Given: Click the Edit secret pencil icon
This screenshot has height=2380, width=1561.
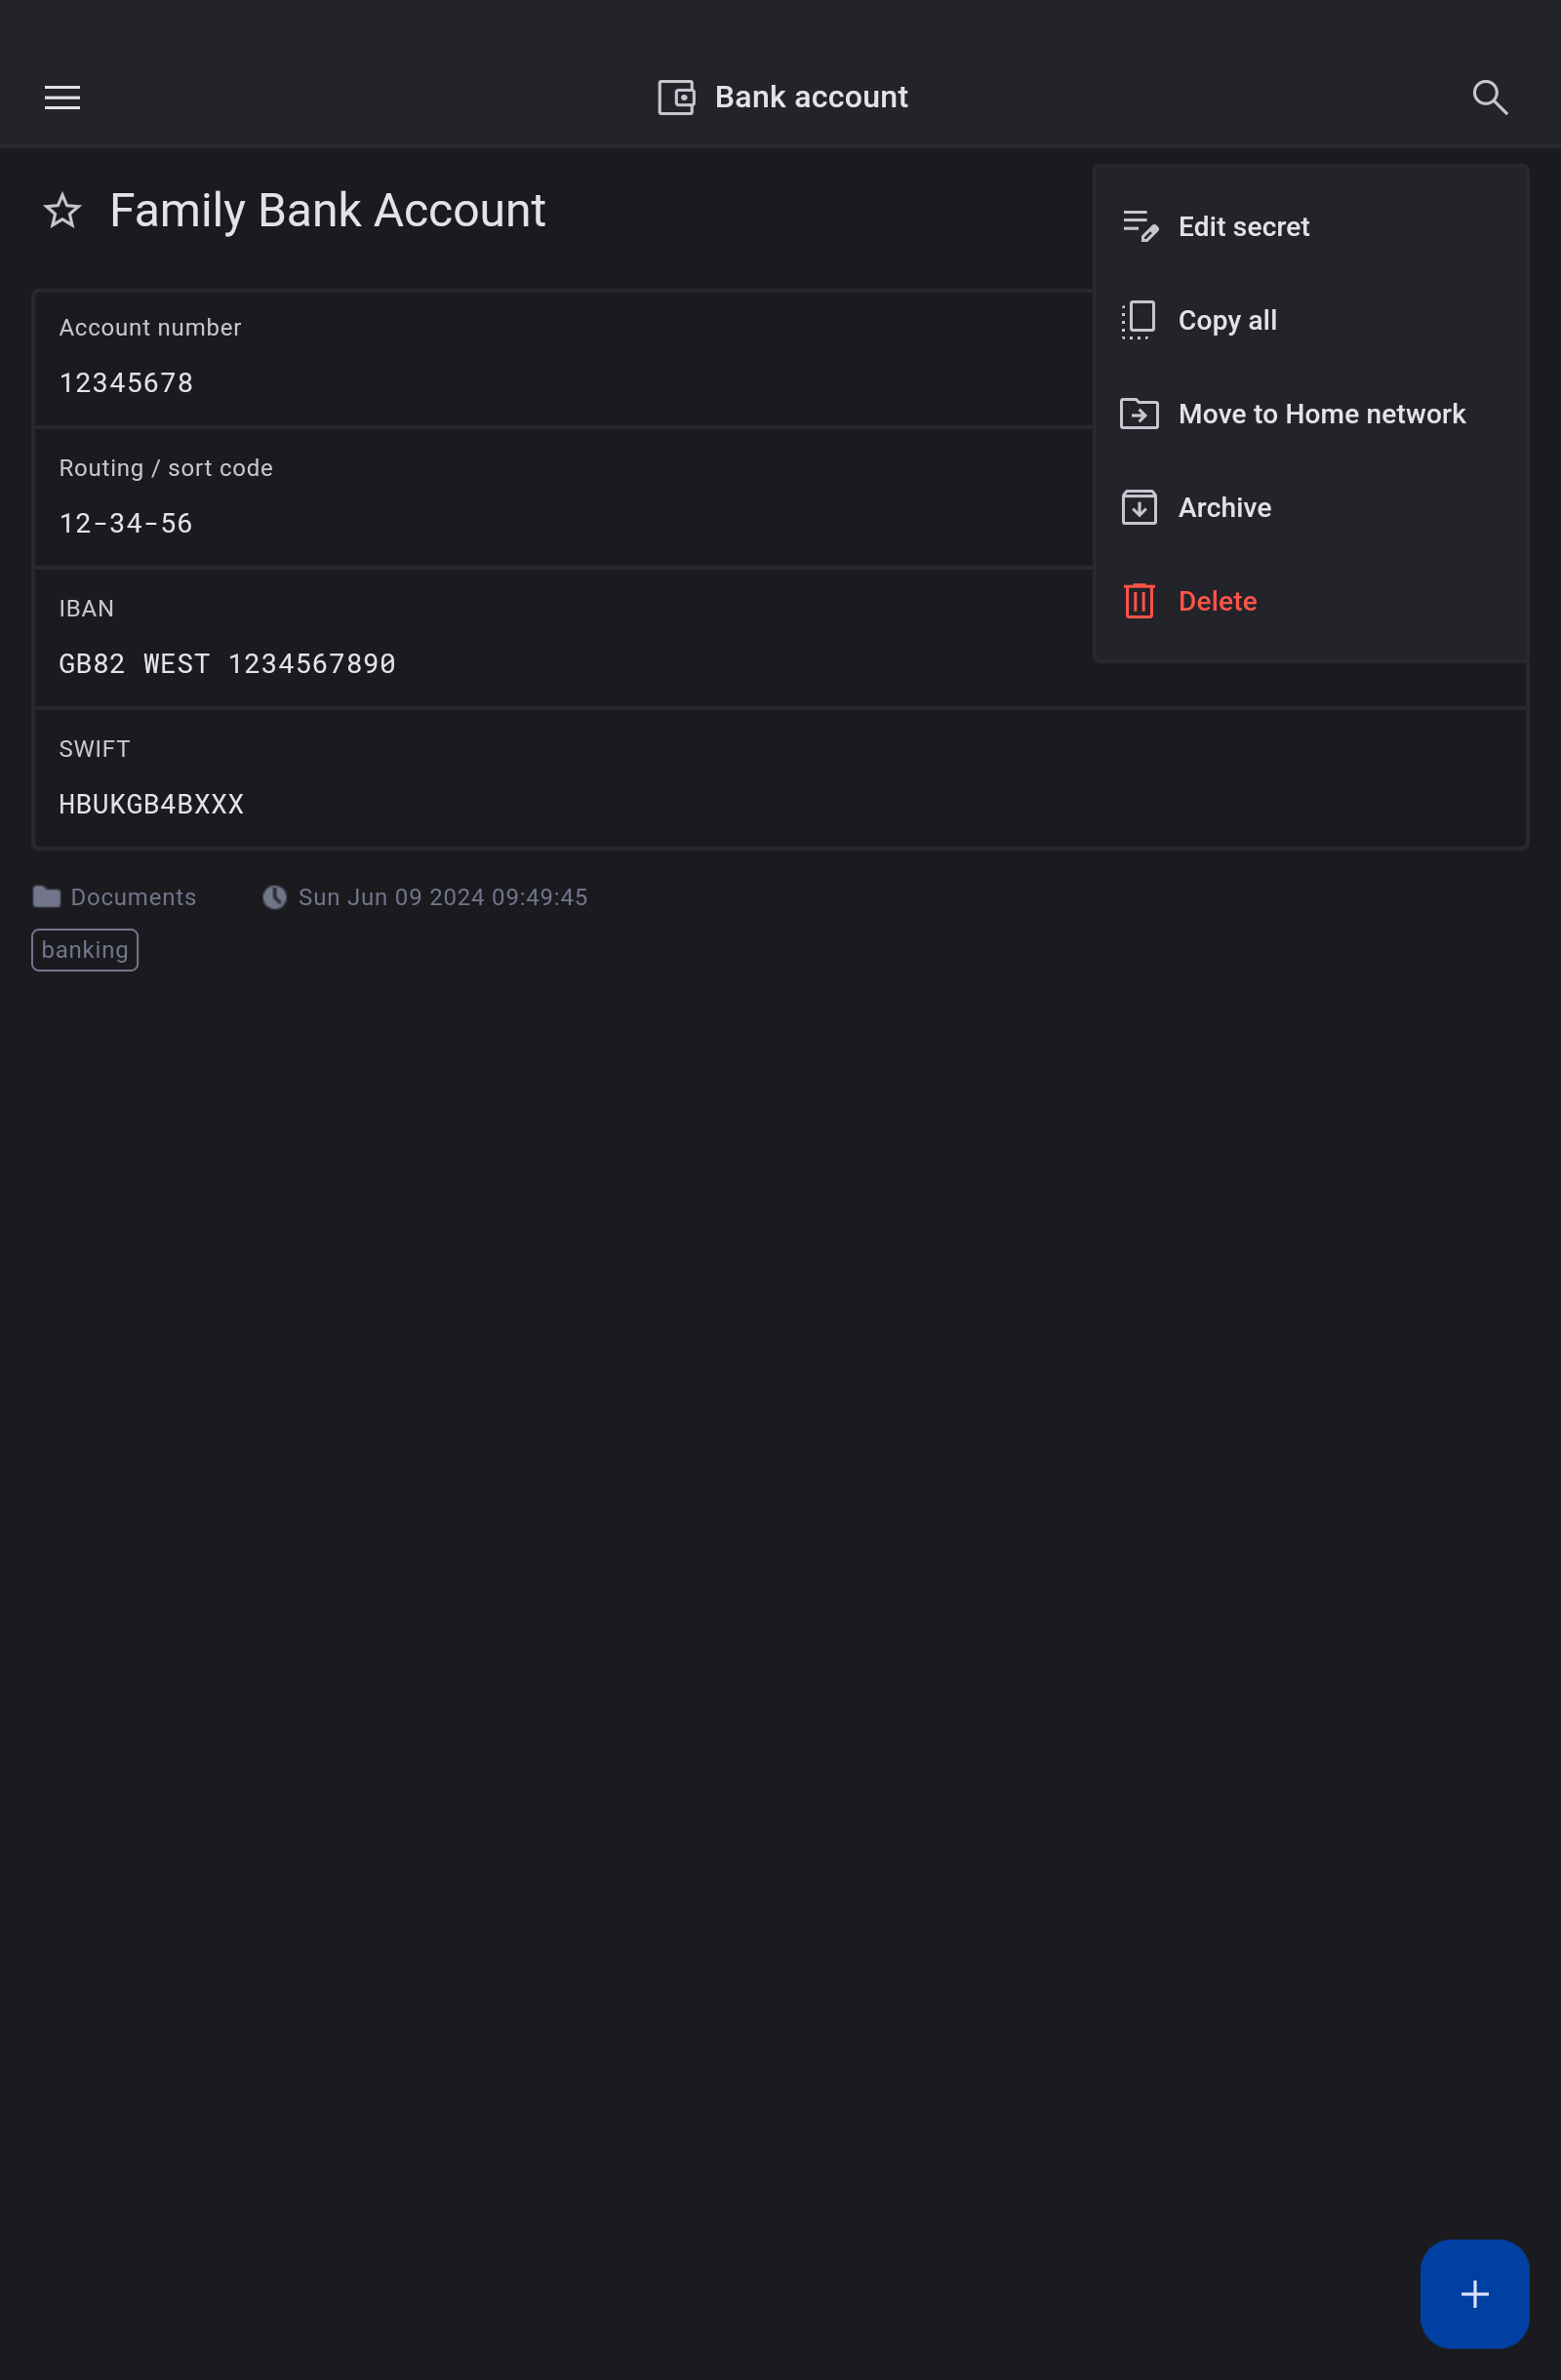Looking at the screenshot, I should [1139, 227].
